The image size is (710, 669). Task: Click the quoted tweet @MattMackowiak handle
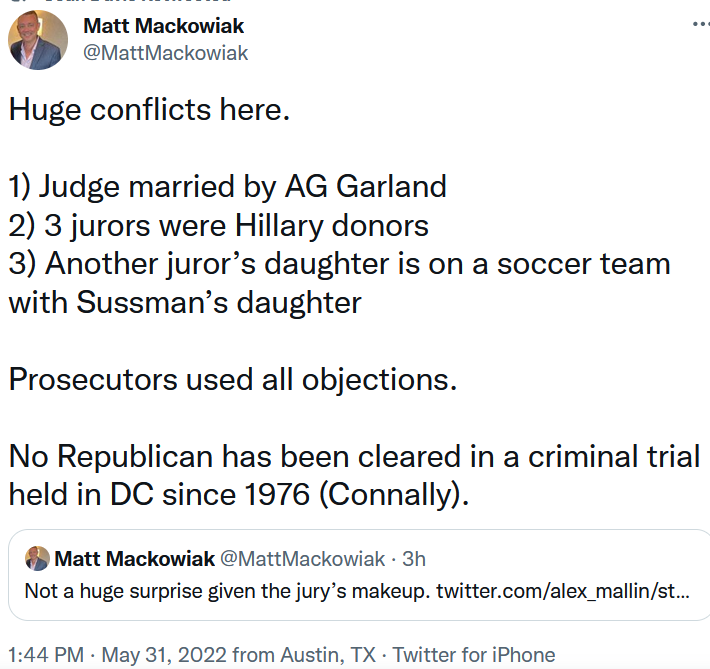[302, 558]
